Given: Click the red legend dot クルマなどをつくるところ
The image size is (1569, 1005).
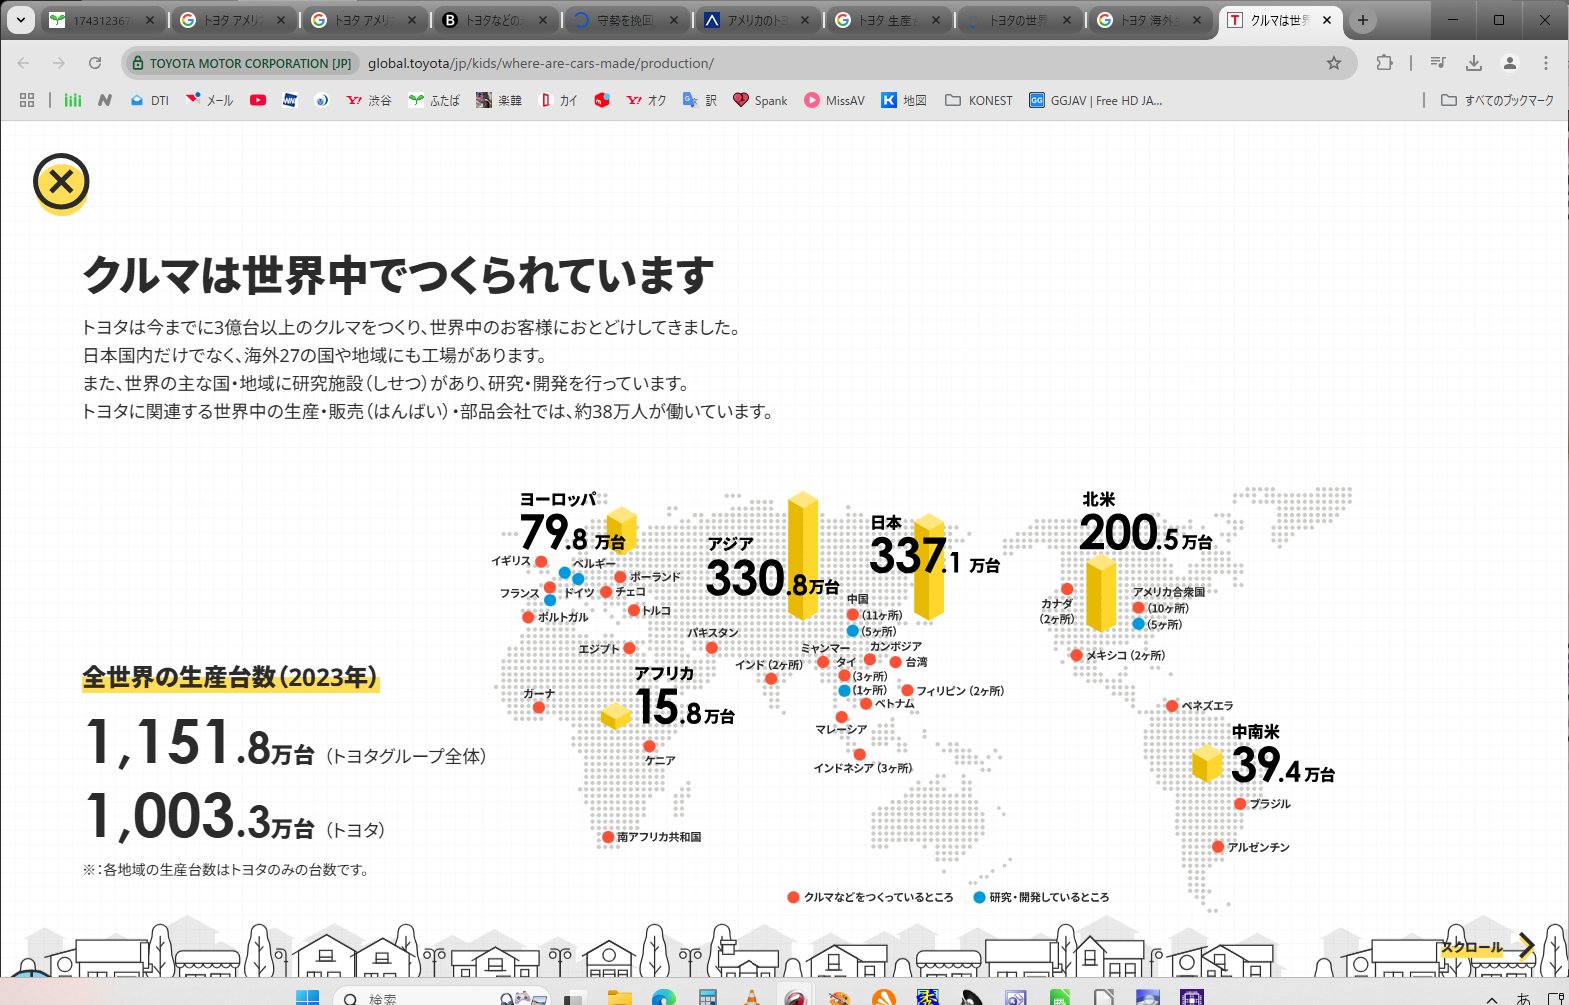Looking at the screenshot, I should 793,897.
